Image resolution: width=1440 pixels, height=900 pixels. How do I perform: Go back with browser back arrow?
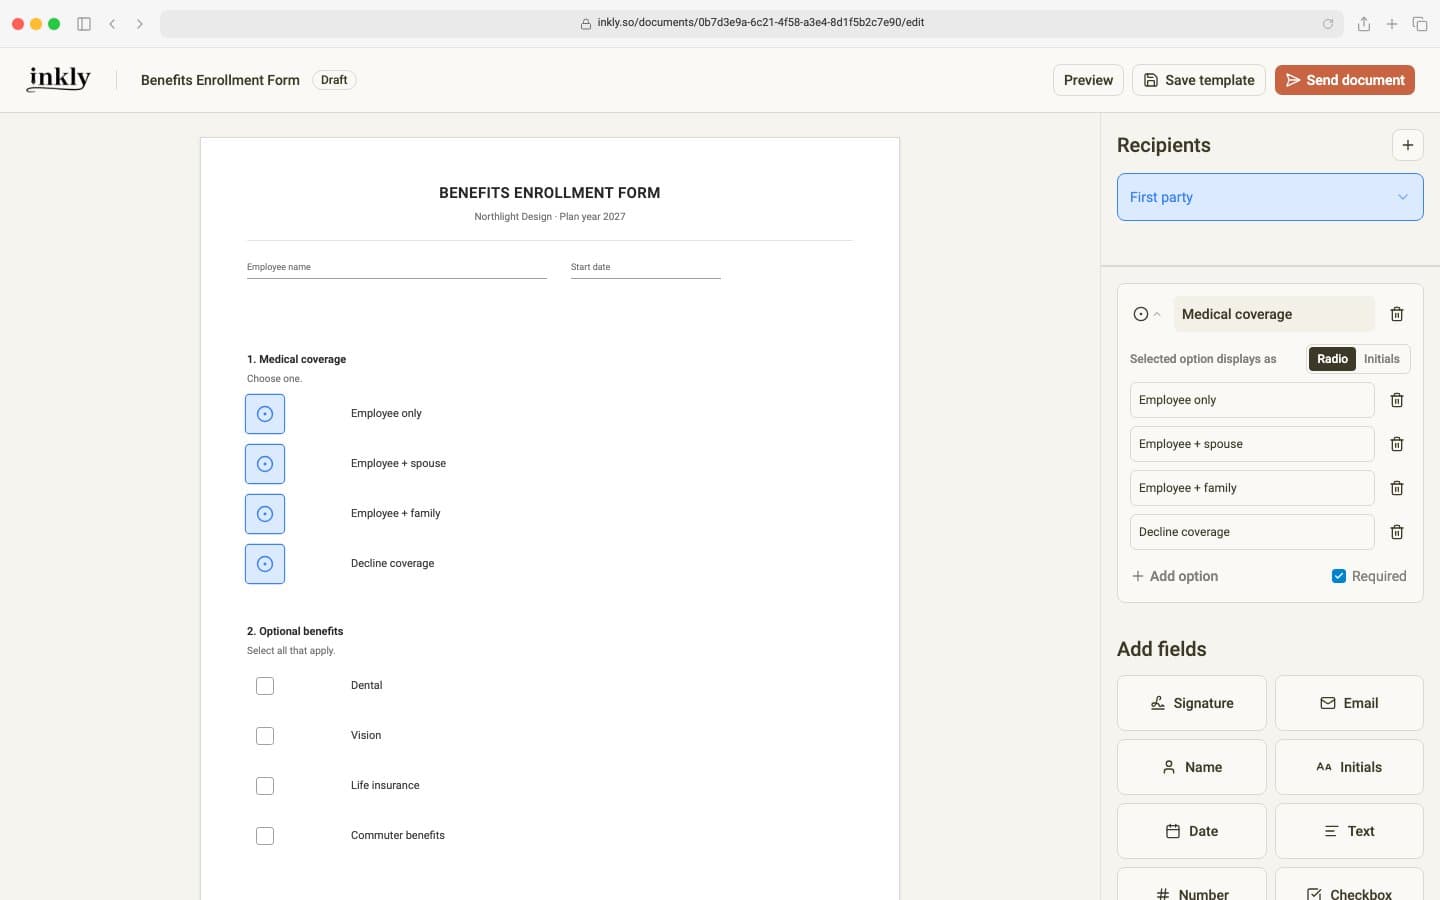click(112, 24)
